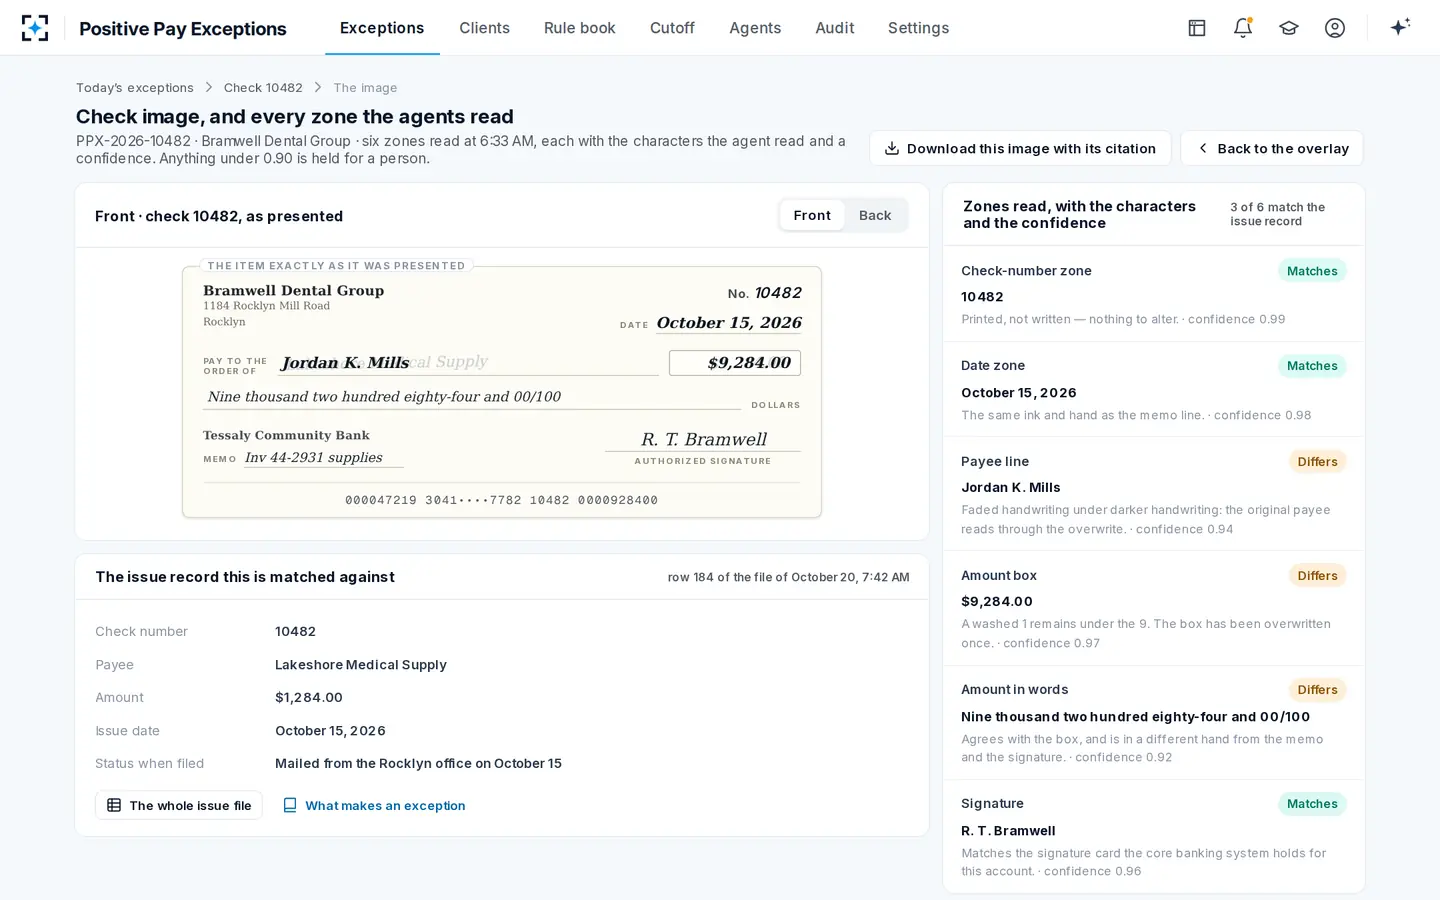The image size is (1440, 900).
Task: Select the Signature zone row
Action: (1154, 836)
